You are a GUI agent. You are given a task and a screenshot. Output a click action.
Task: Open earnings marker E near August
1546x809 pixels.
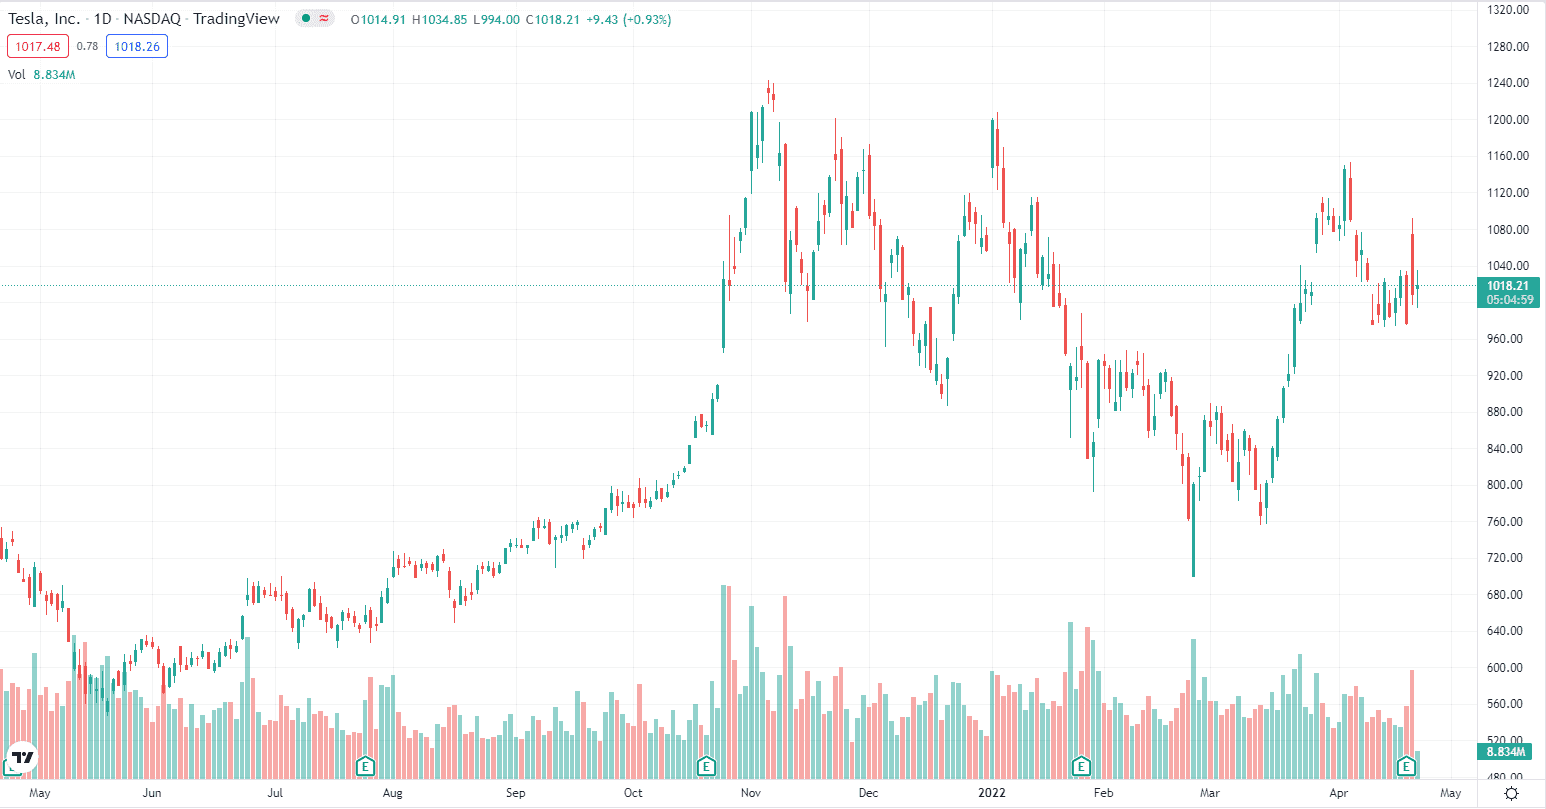[366, 767]
